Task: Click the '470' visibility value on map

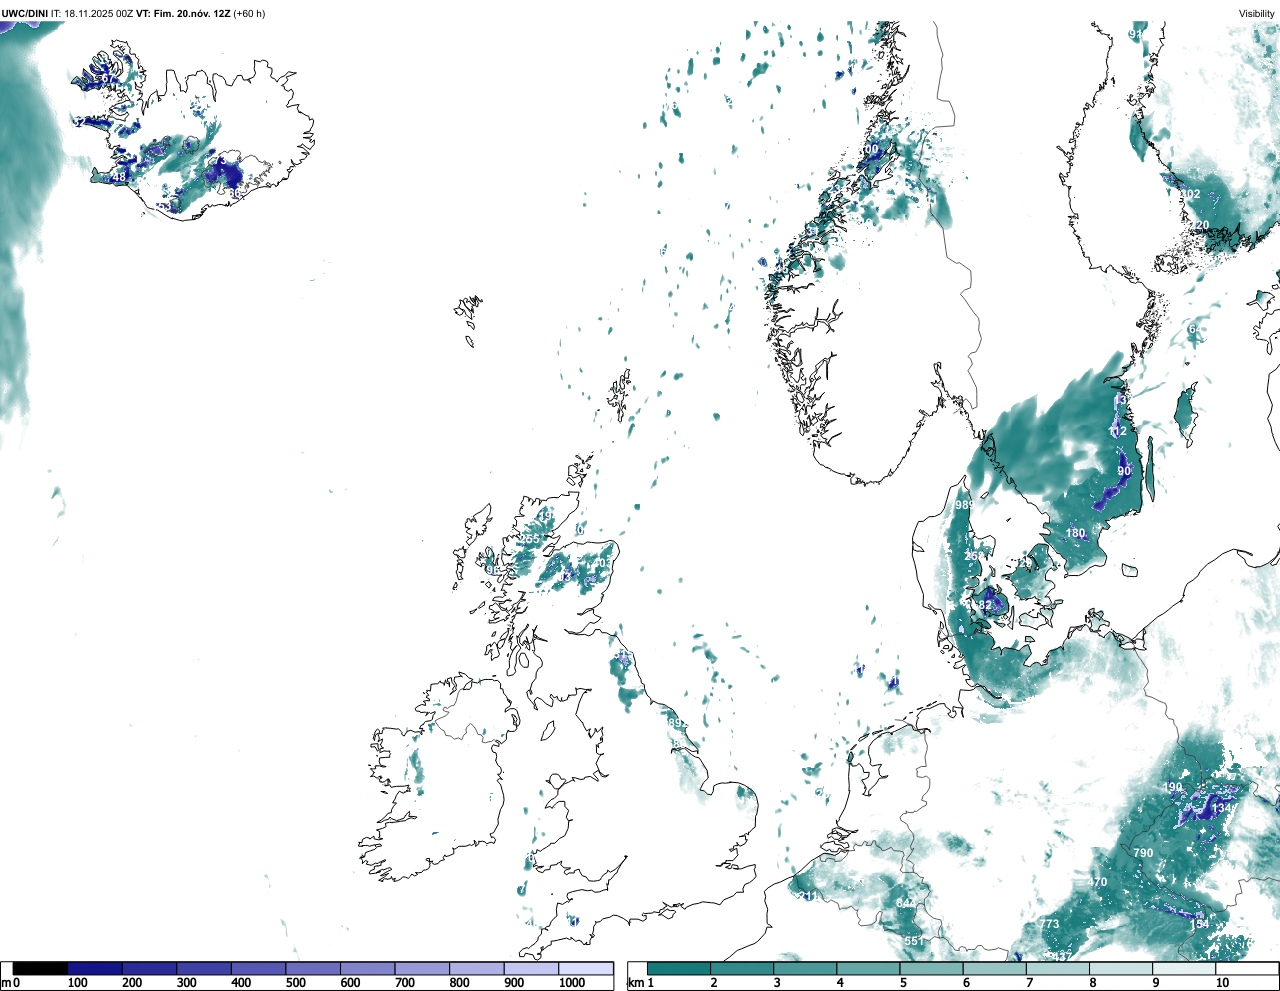Action: (1097, 883)
